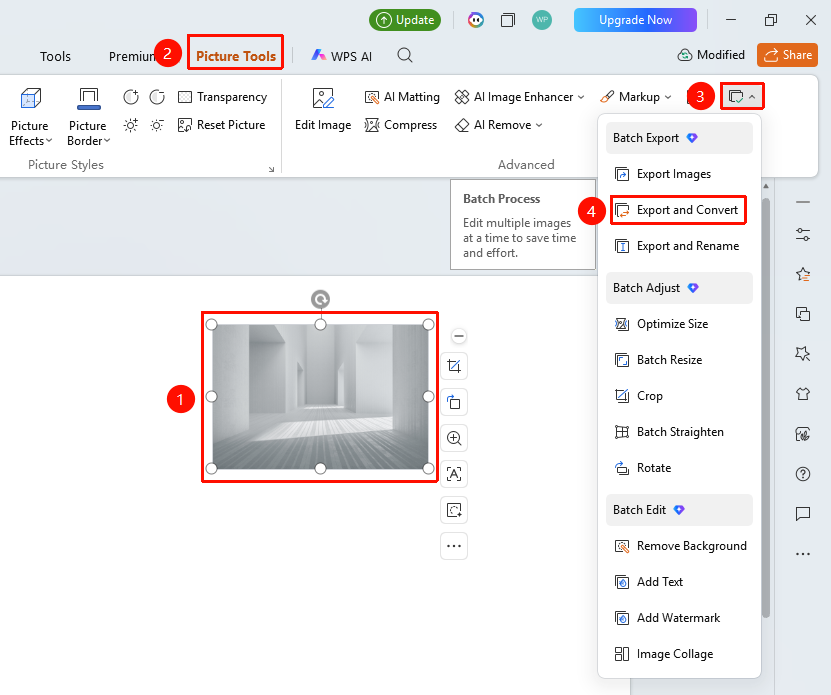
Task: Toggle the Batch Process dropdown button
Action: pyautogui.click(x=742, y=97)
